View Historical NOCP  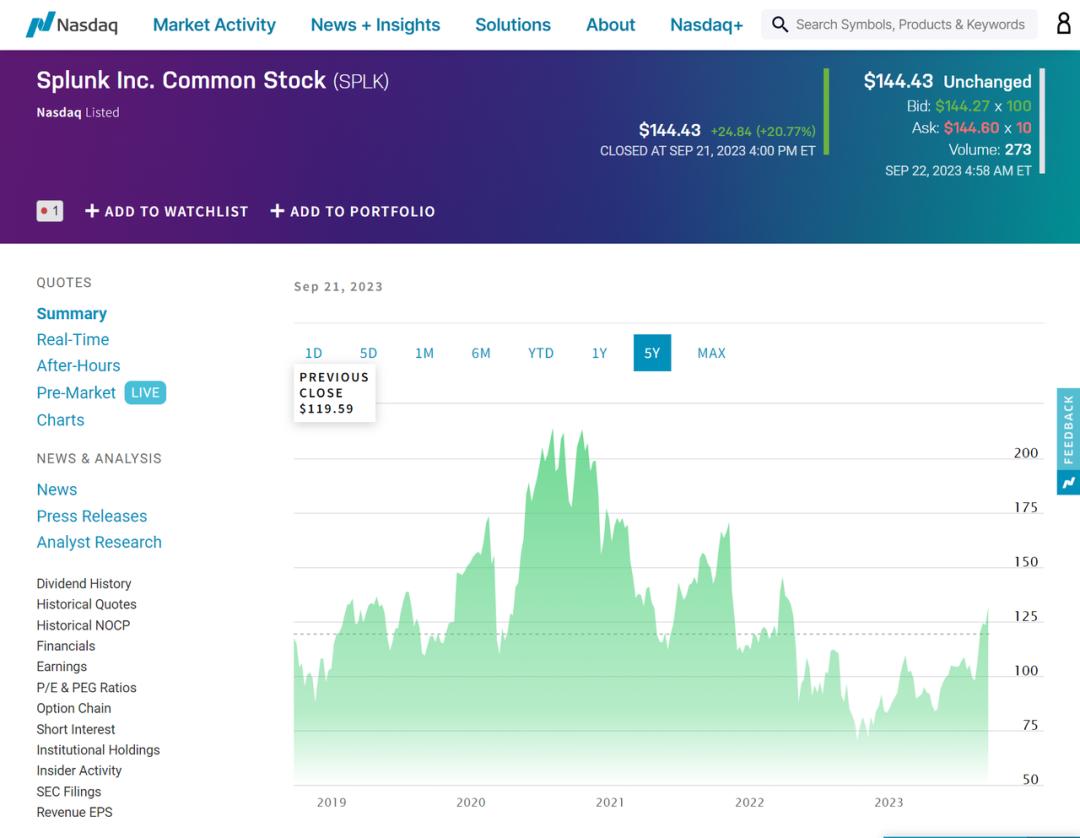pos(83,625)
